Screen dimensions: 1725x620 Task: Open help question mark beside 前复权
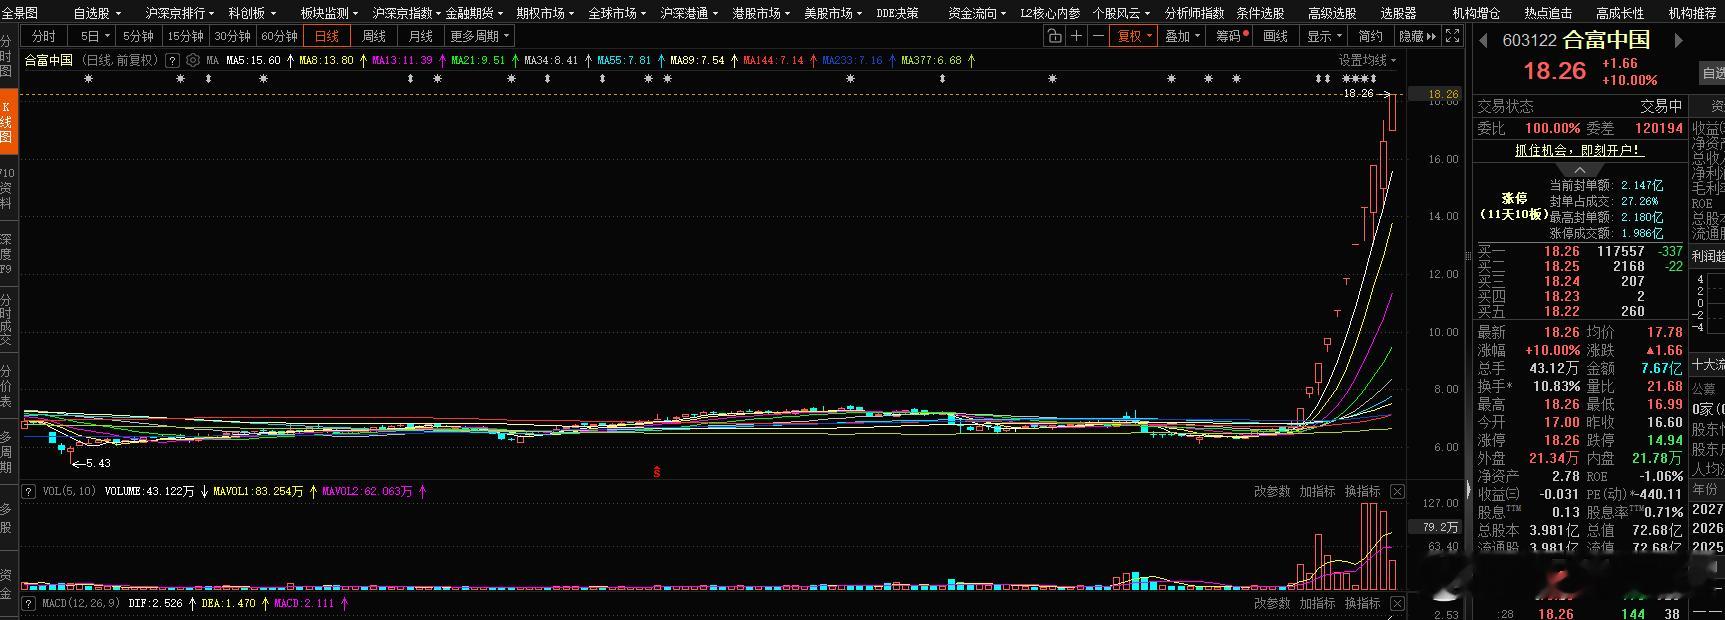[x=172, y=60]
